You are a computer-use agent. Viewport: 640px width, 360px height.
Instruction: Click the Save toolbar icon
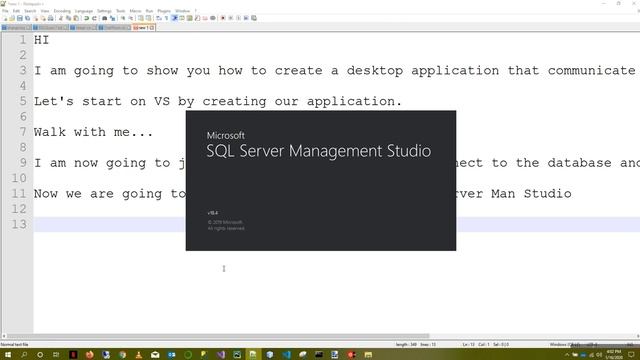(x=20, y=18)
